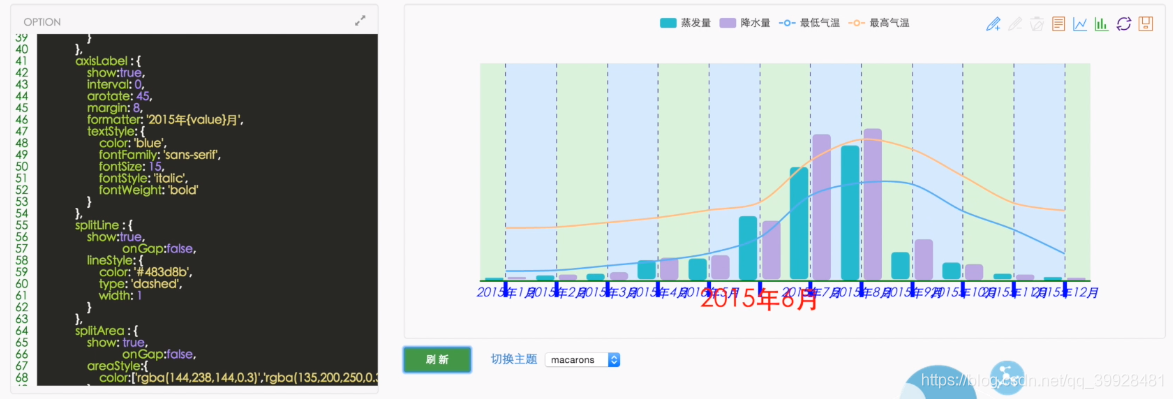The image size is (1173, 399).
Task: Switch chart to line type icon
Action: pyautogui.click(x=1079, y=24)
